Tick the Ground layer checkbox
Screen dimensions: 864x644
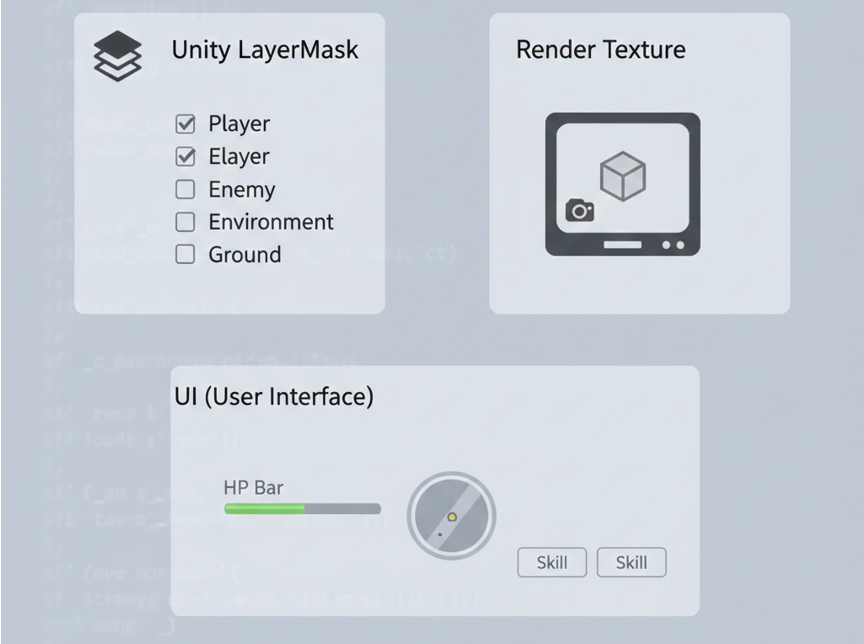tap(185, 255)
